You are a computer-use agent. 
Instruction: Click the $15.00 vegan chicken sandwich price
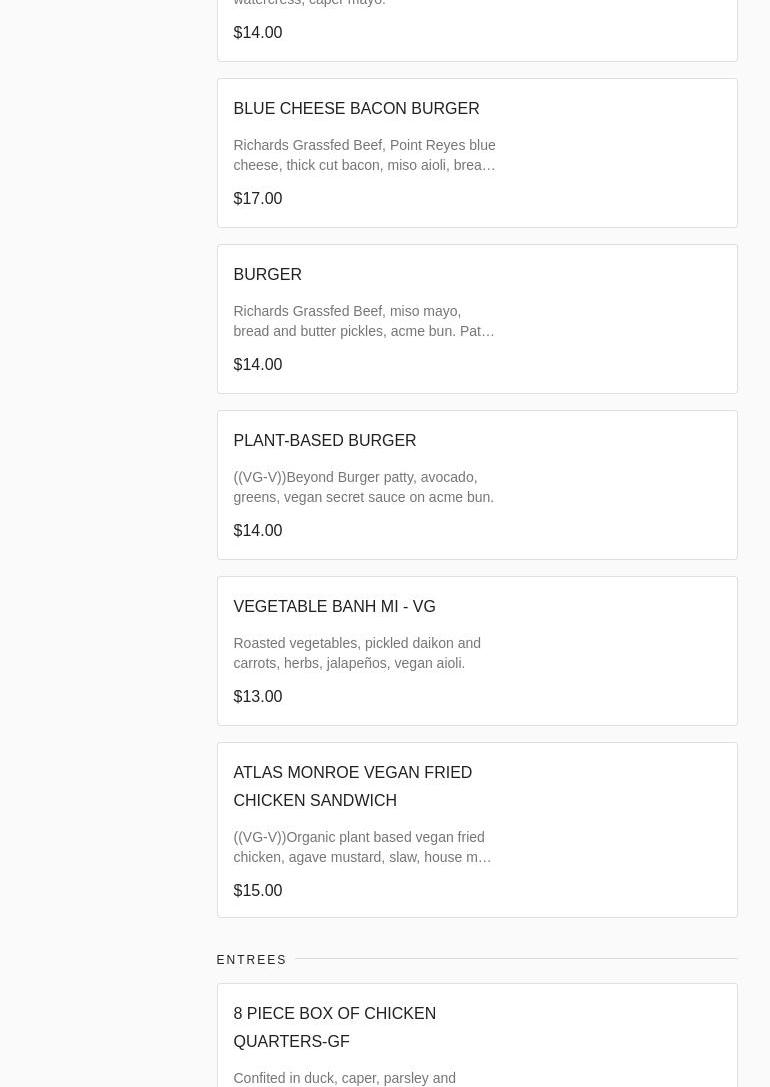pos(258,890)
